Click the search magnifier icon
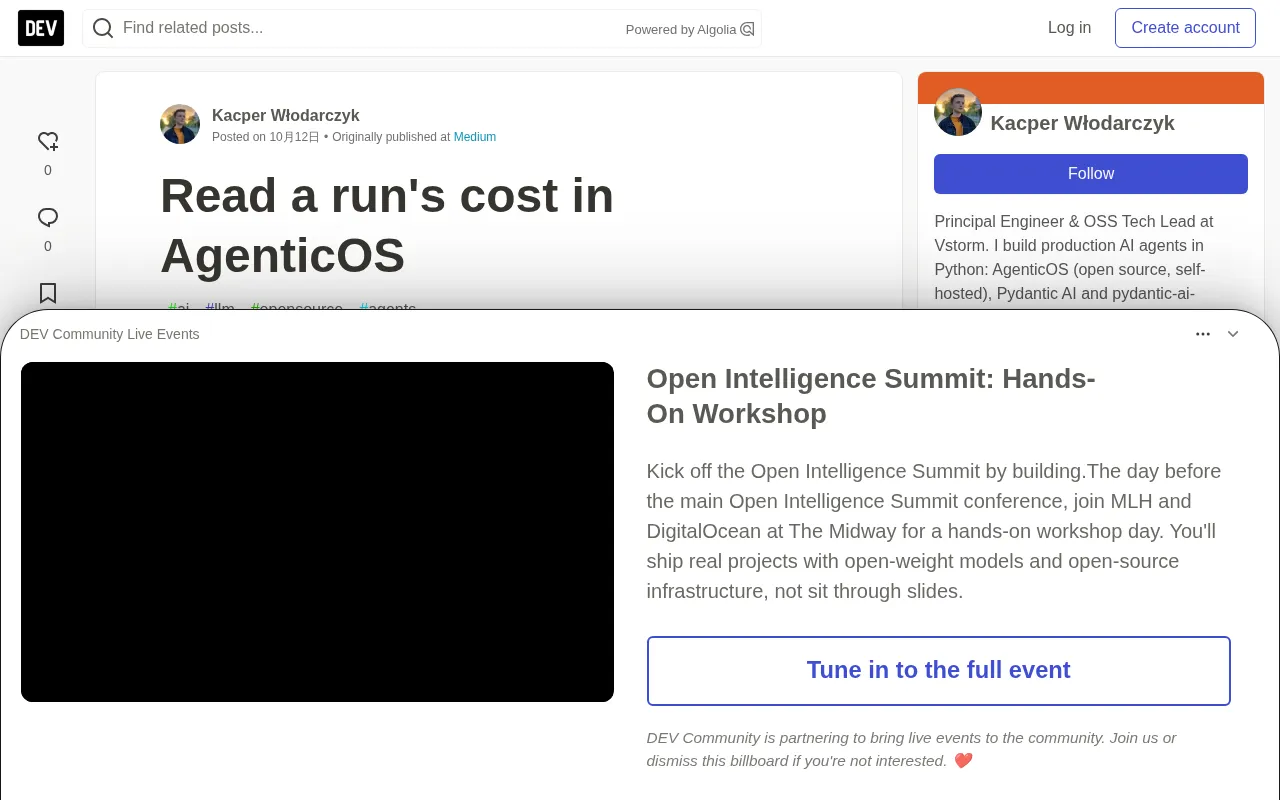 click(x=103, y=28)
